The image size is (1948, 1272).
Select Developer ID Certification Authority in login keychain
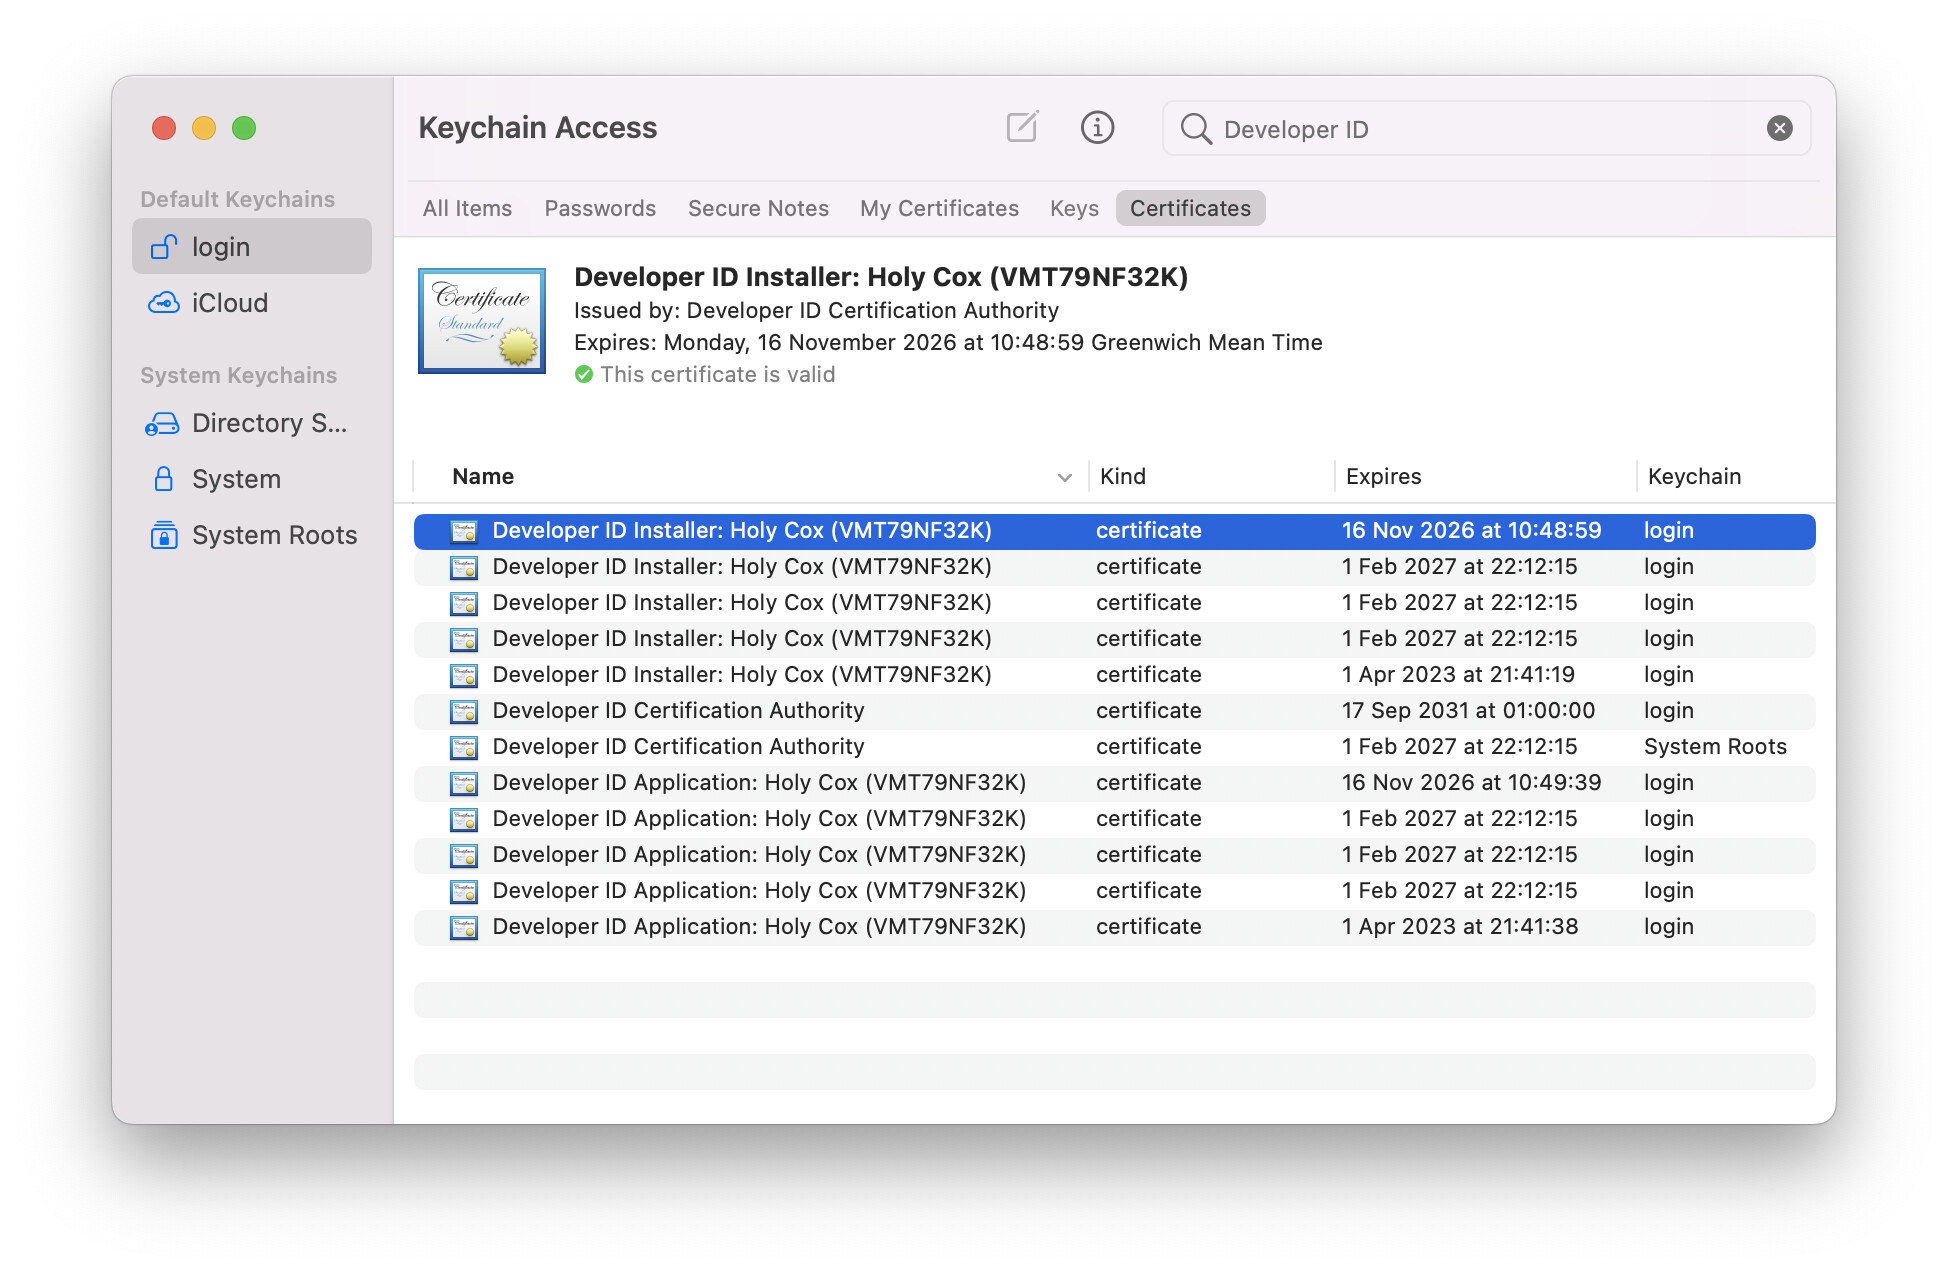(1114, 711)
